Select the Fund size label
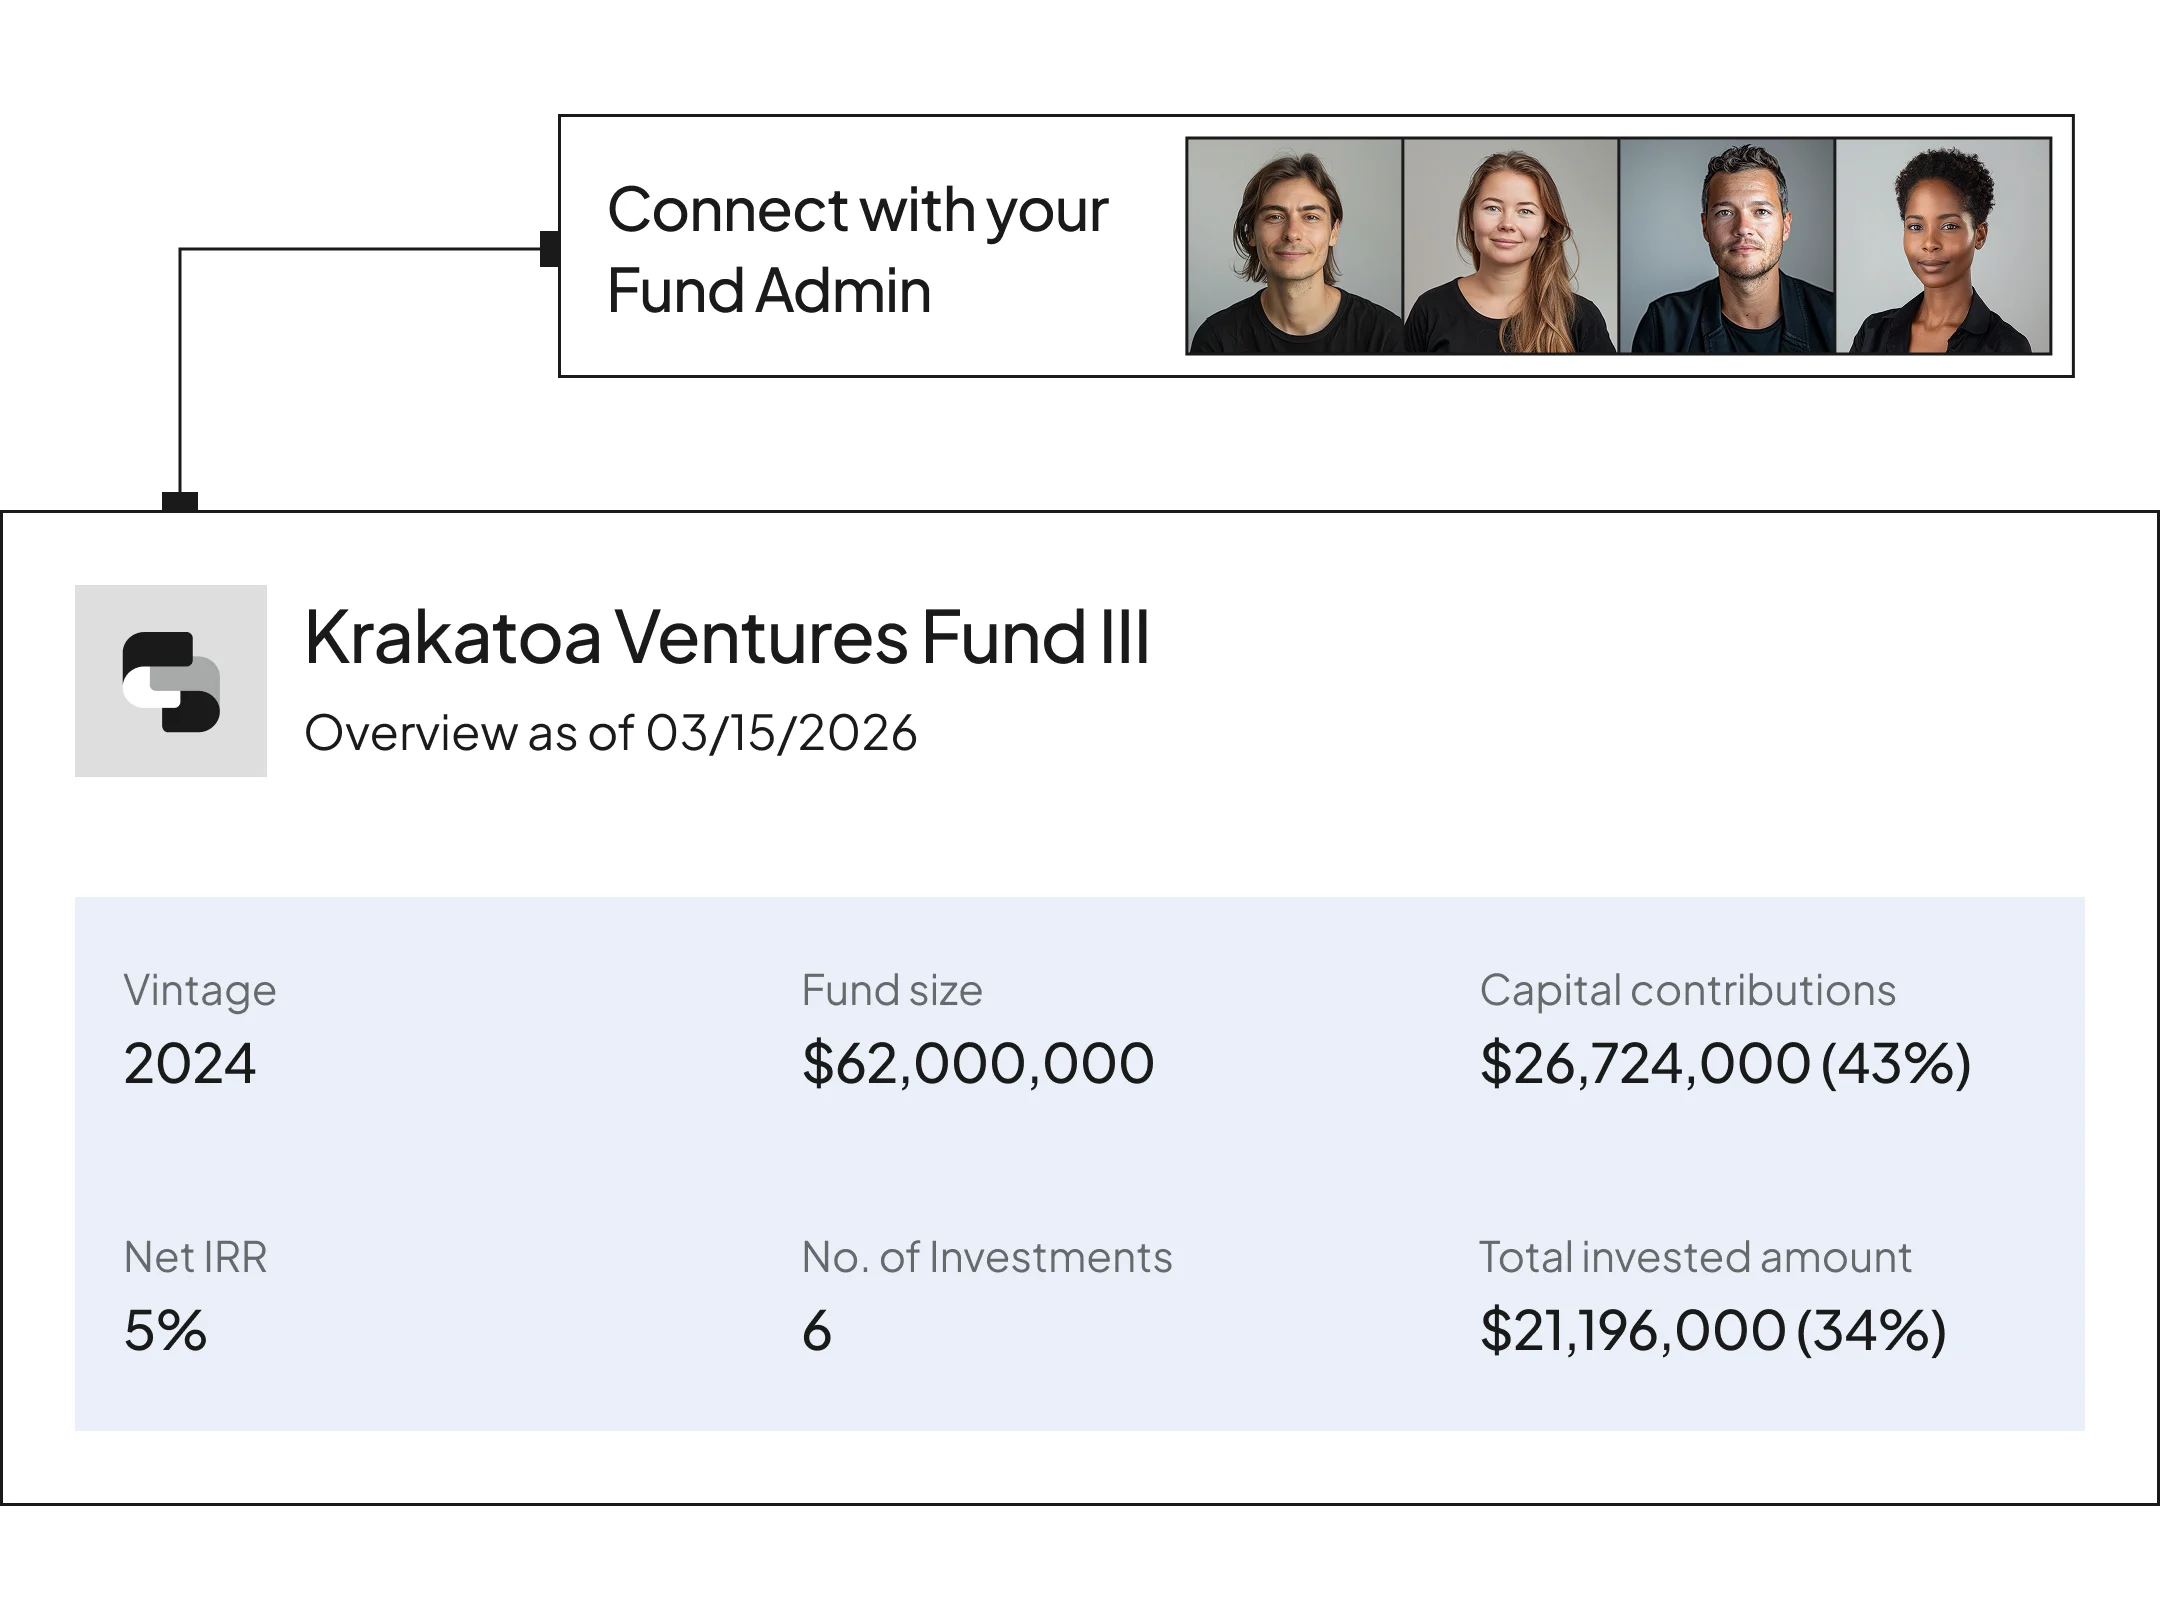 tap(892, 990)
